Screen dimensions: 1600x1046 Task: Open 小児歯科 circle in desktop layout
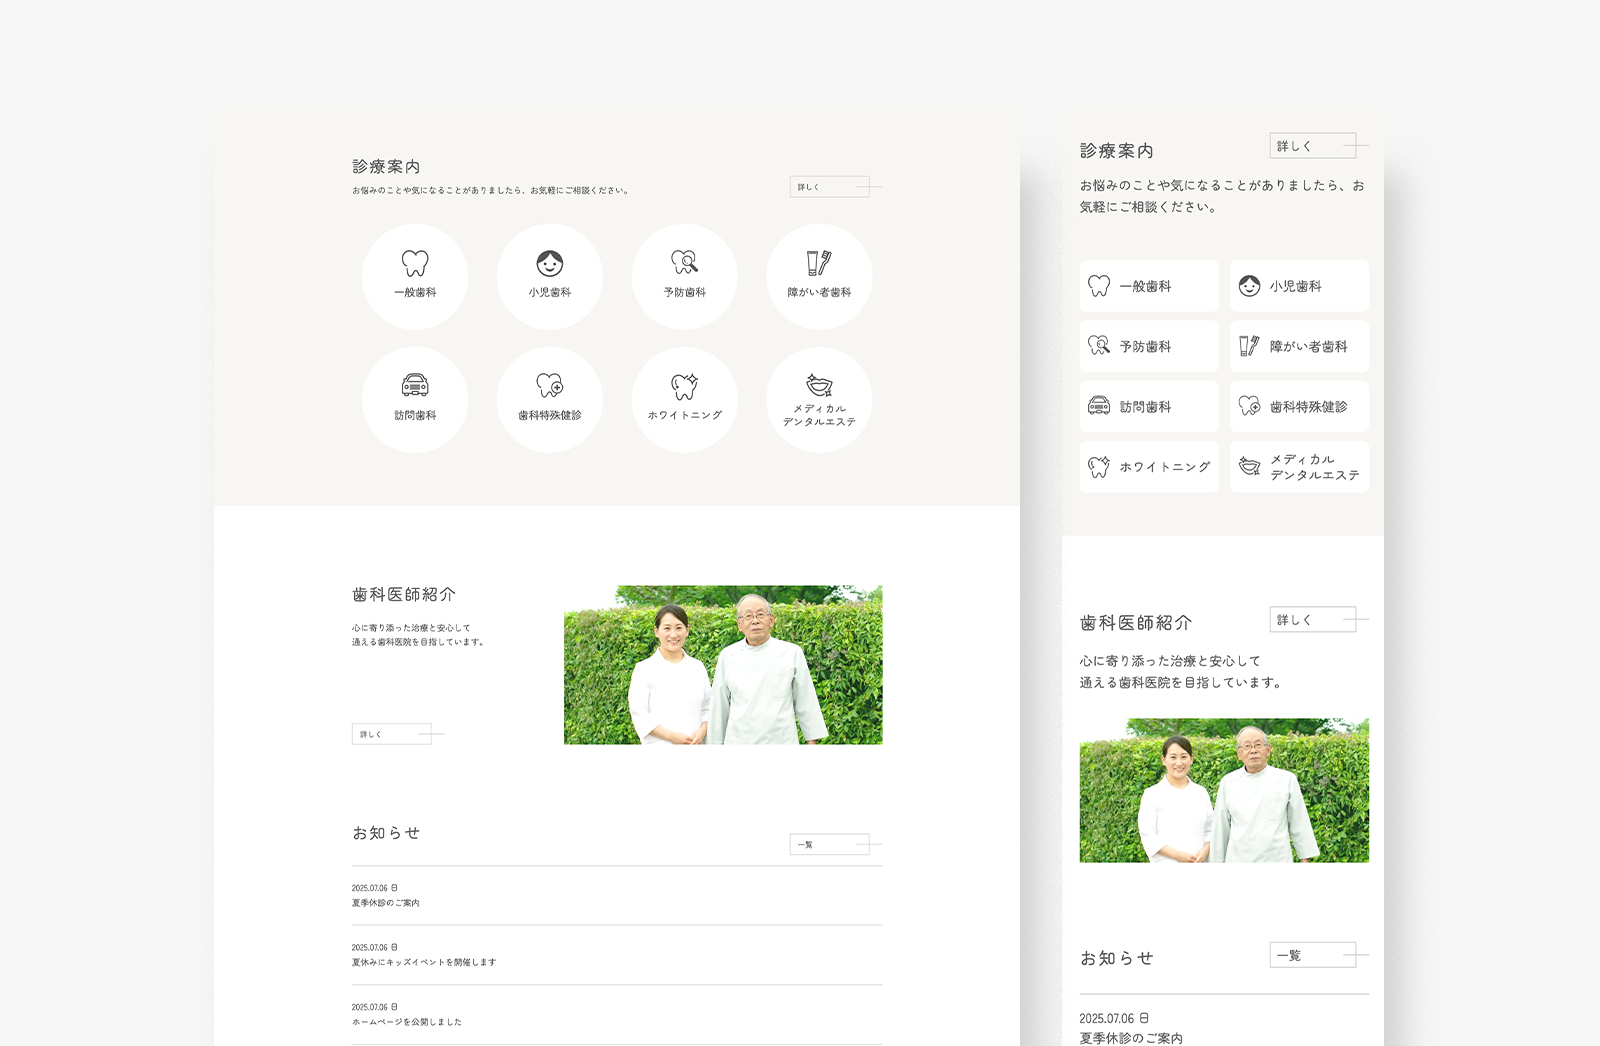(x=550, y=277)
